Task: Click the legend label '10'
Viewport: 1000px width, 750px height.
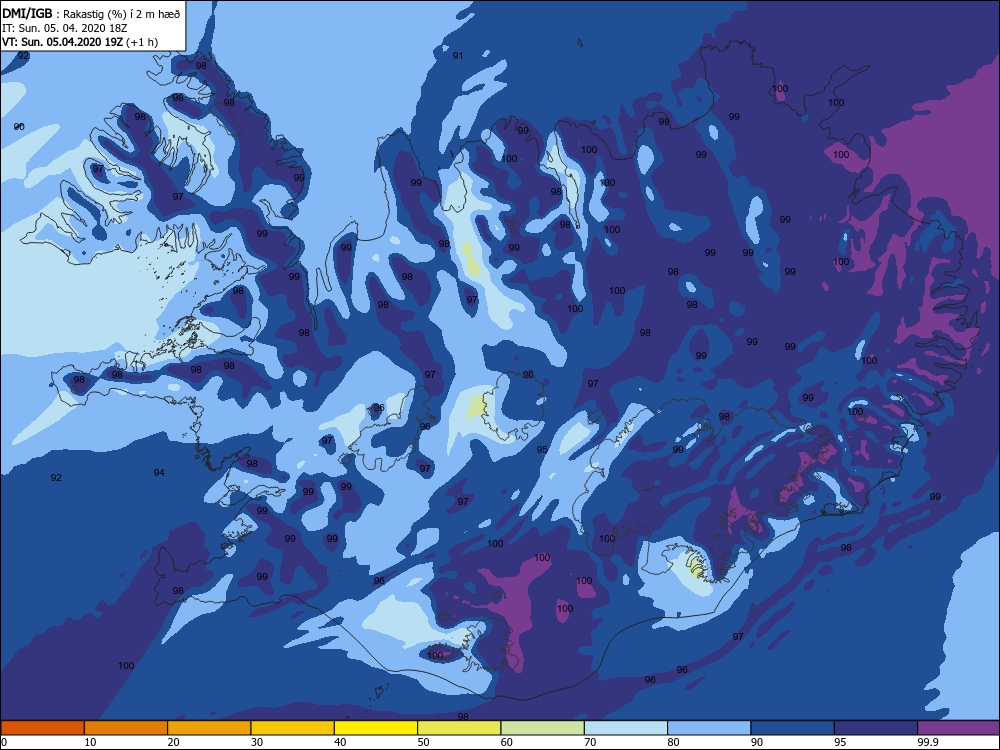Action: coord(90,742)
